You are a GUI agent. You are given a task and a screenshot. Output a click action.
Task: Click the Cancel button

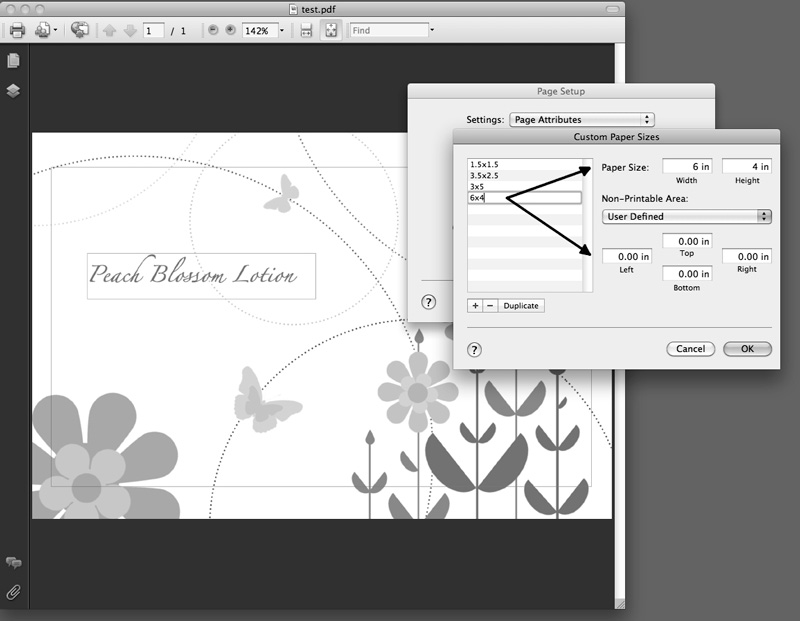pos(691,349)
